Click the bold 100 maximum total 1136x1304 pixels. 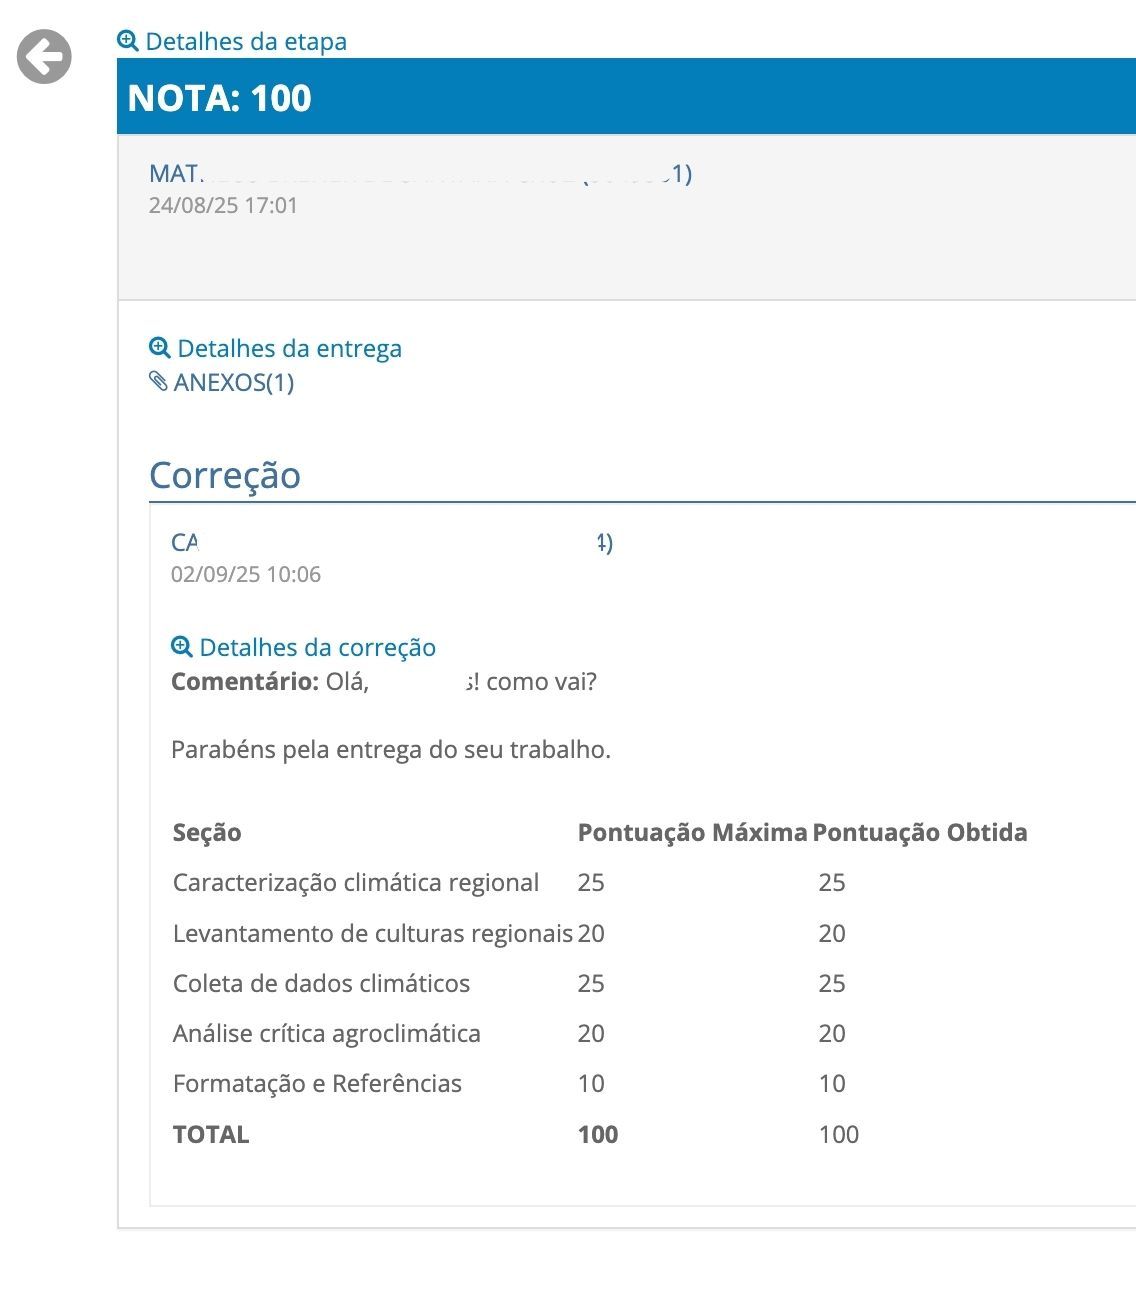598,1135
